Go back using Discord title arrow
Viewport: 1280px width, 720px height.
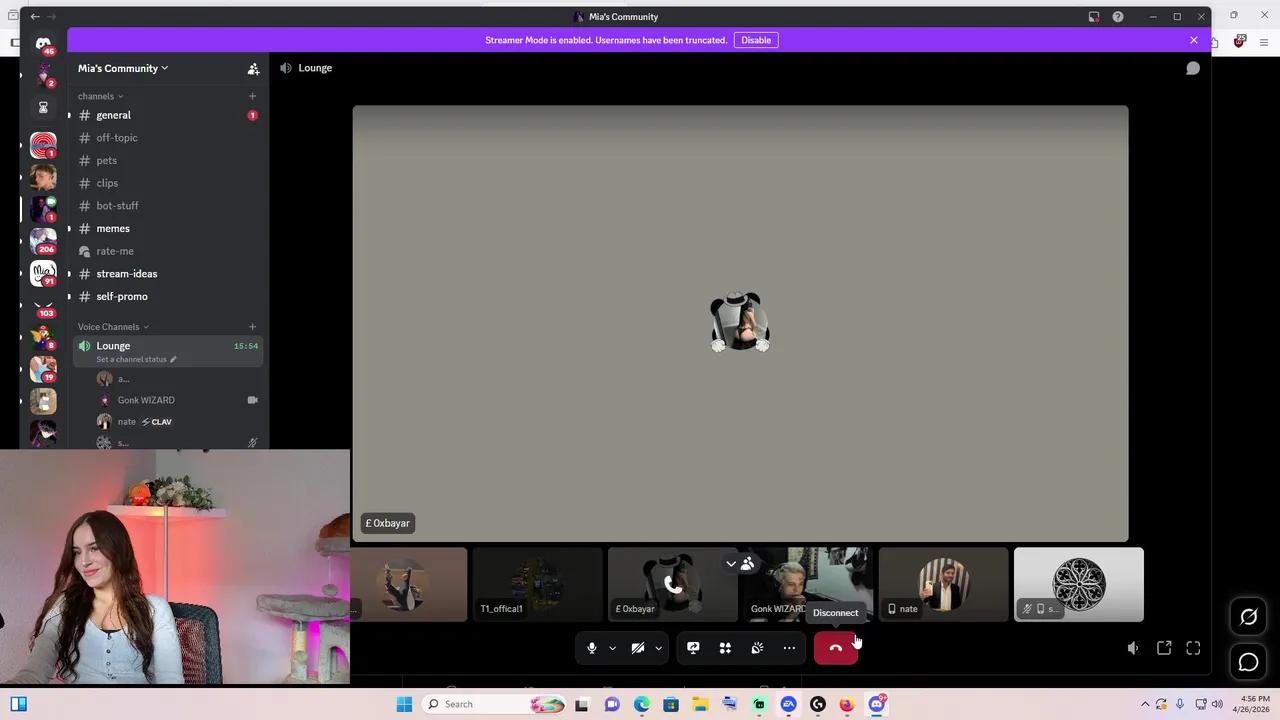click(36, 17)
